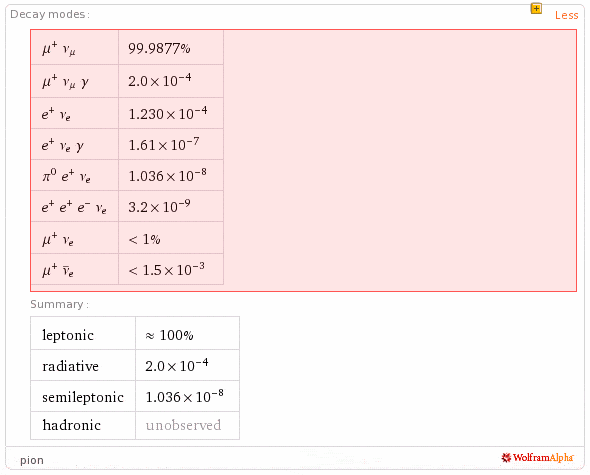Screen dimensions: 590x475
Task: Click the leptonic summary row label
Action: tap(83, 333)
